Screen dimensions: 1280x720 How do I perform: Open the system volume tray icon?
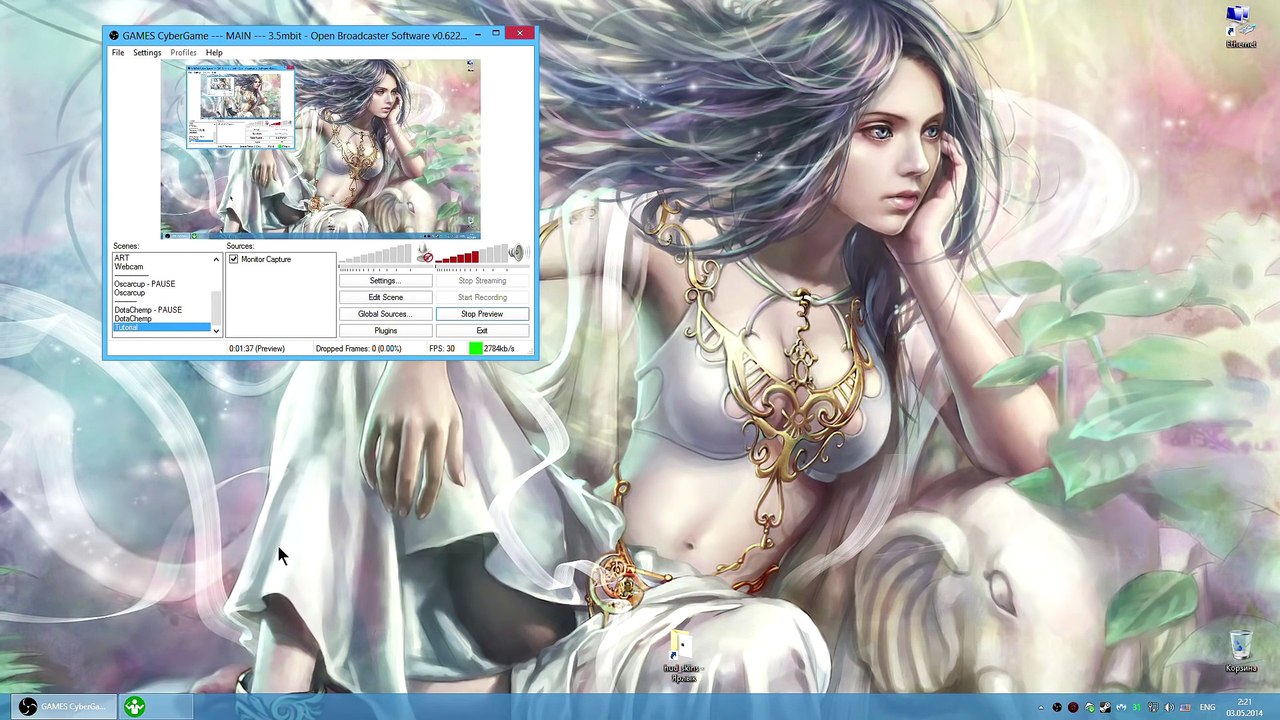(x=1169, y=708)
